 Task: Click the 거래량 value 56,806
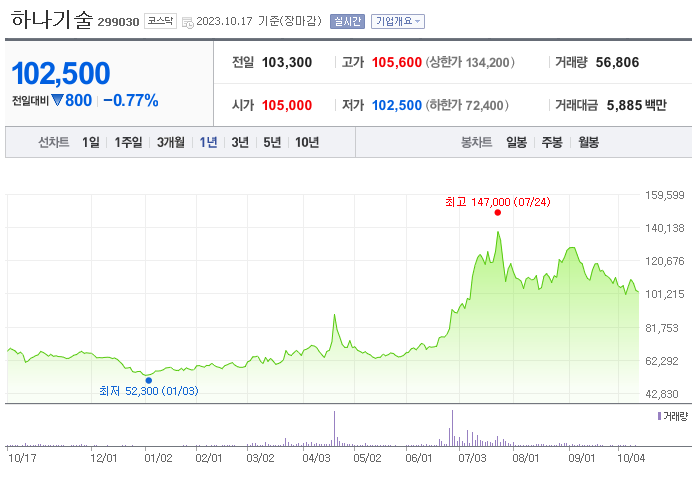click(617, 62)
